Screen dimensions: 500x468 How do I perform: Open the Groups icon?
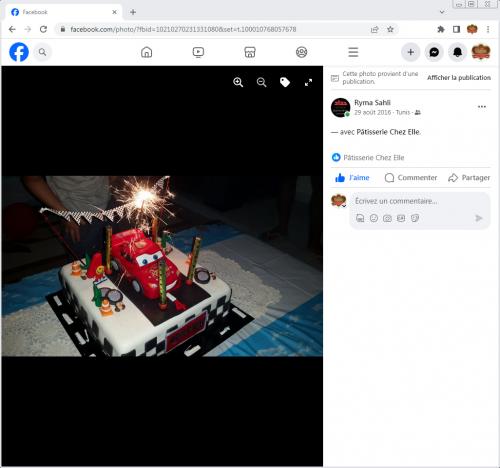(302, 52)
